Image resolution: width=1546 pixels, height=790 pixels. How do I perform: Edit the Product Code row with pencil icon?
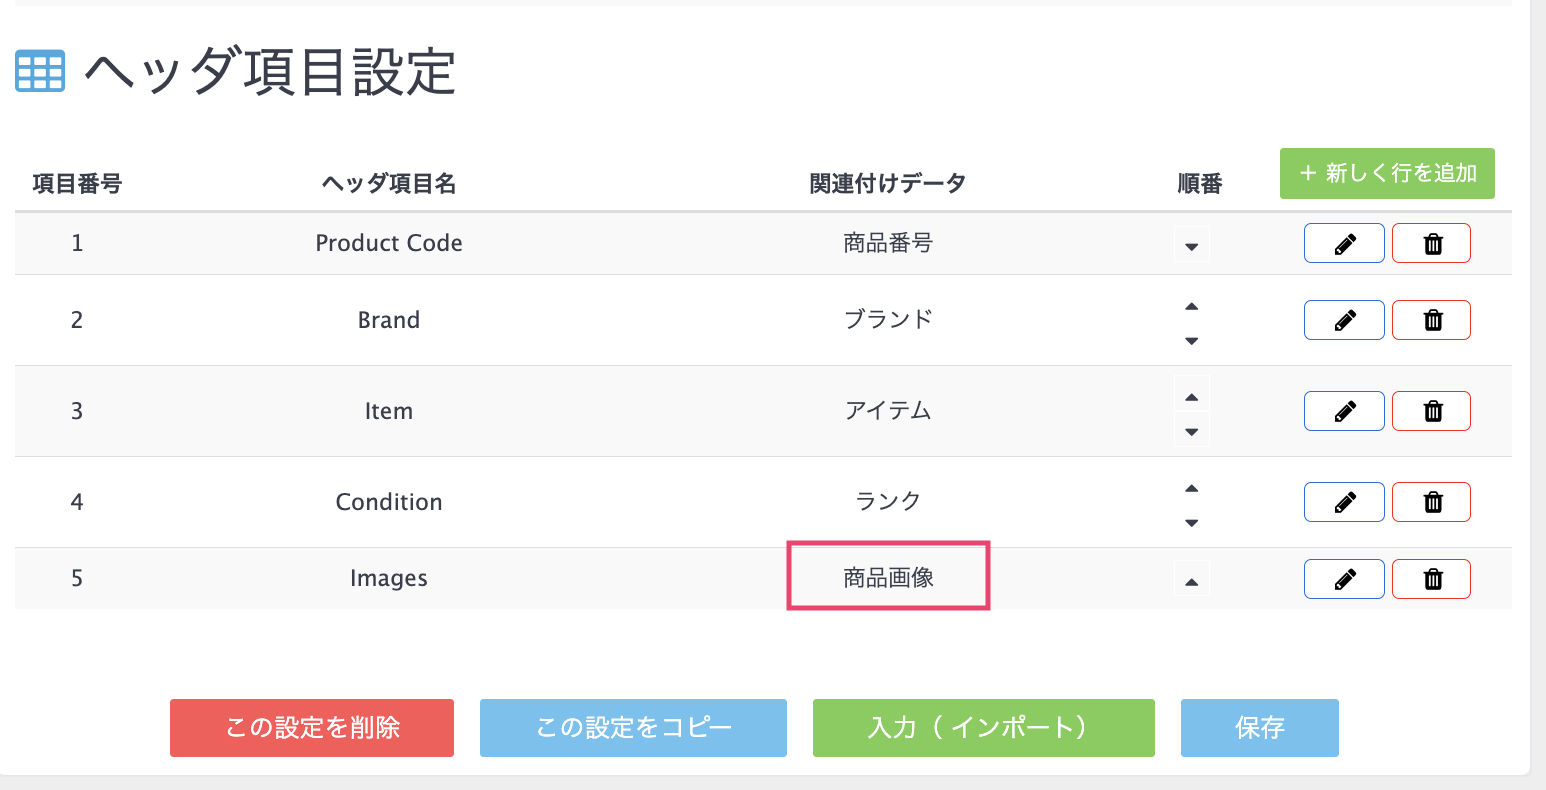point(1344,243)
